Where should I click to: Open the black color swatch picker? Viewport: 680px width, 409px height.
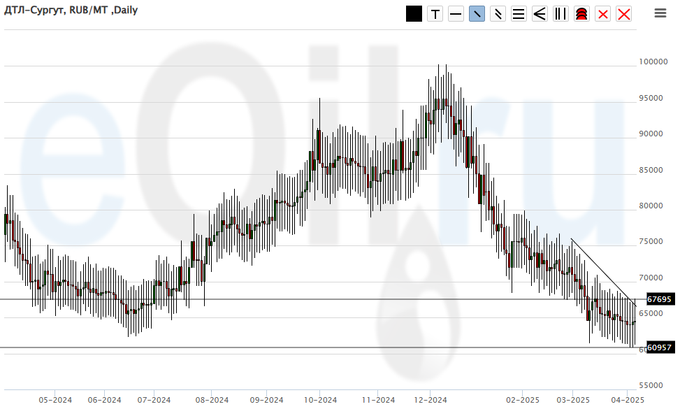414,13
